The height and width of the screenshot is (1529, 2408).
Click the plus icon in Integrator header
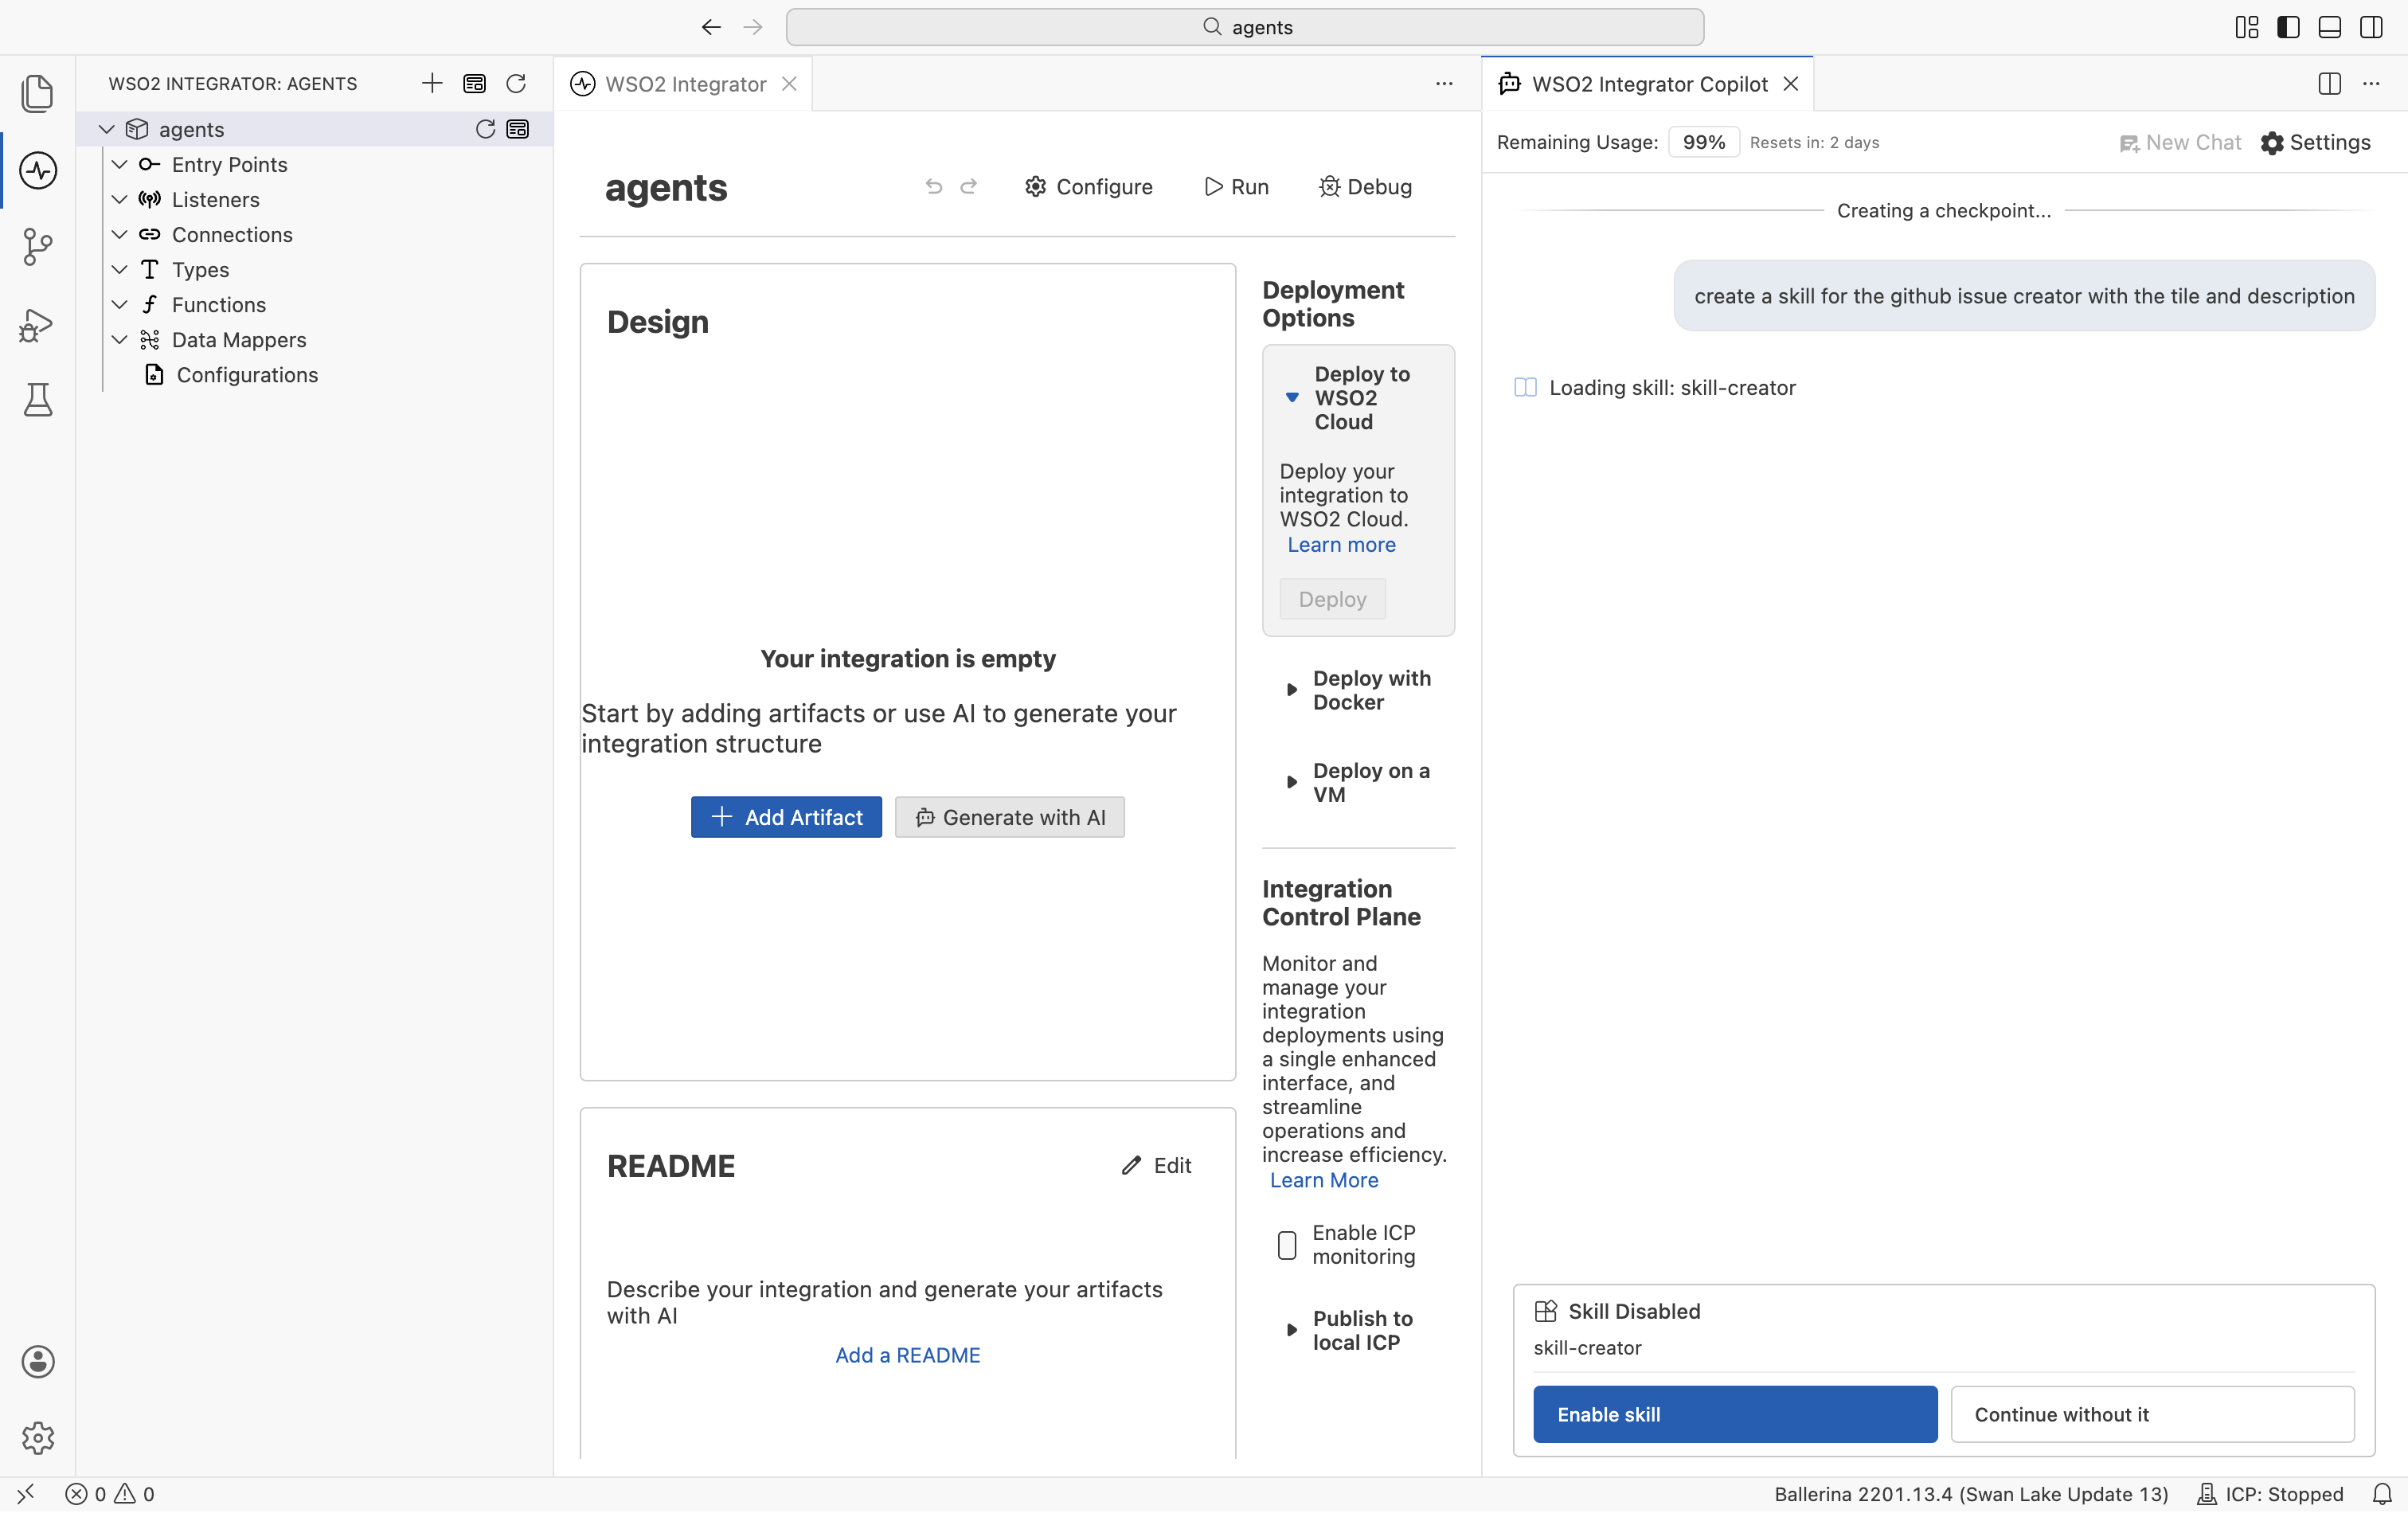click(x=432, y=83)
